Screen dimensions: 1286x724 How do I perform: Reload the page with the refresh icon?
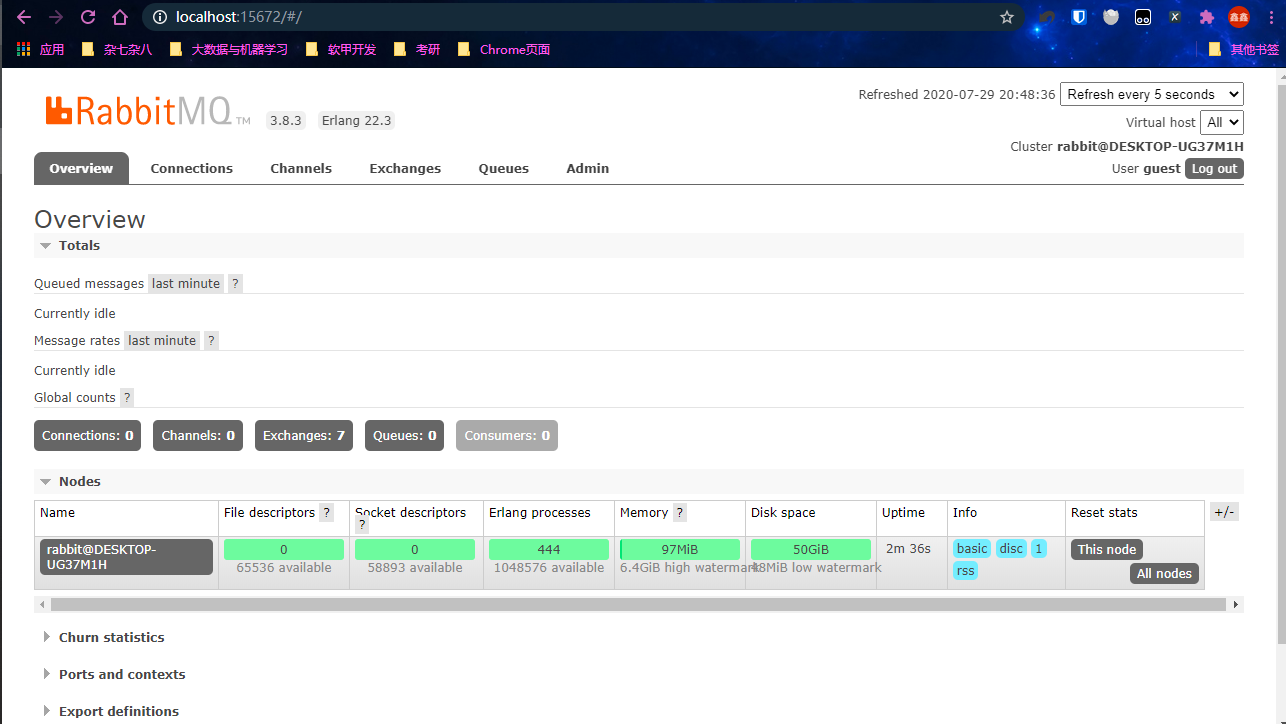pyautogui.click(x=88, y=17)
